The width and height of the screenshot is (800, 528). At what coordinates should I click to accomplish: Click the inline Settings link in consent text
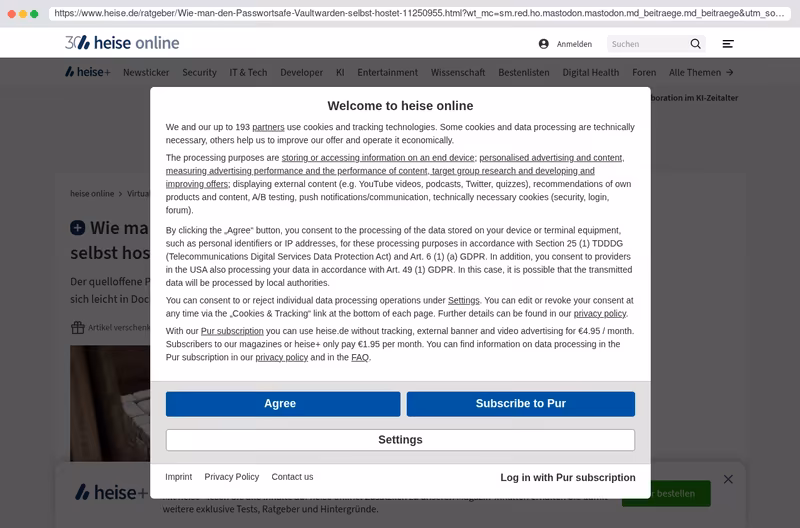[464, 300]
